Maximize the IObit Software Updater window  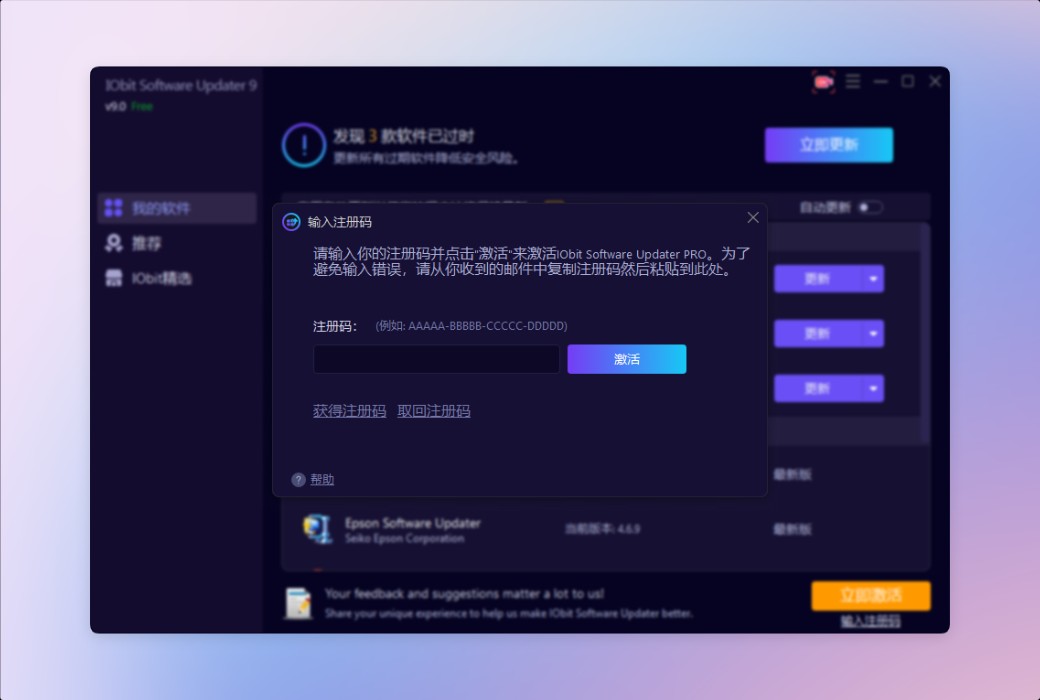coord(908,82)
